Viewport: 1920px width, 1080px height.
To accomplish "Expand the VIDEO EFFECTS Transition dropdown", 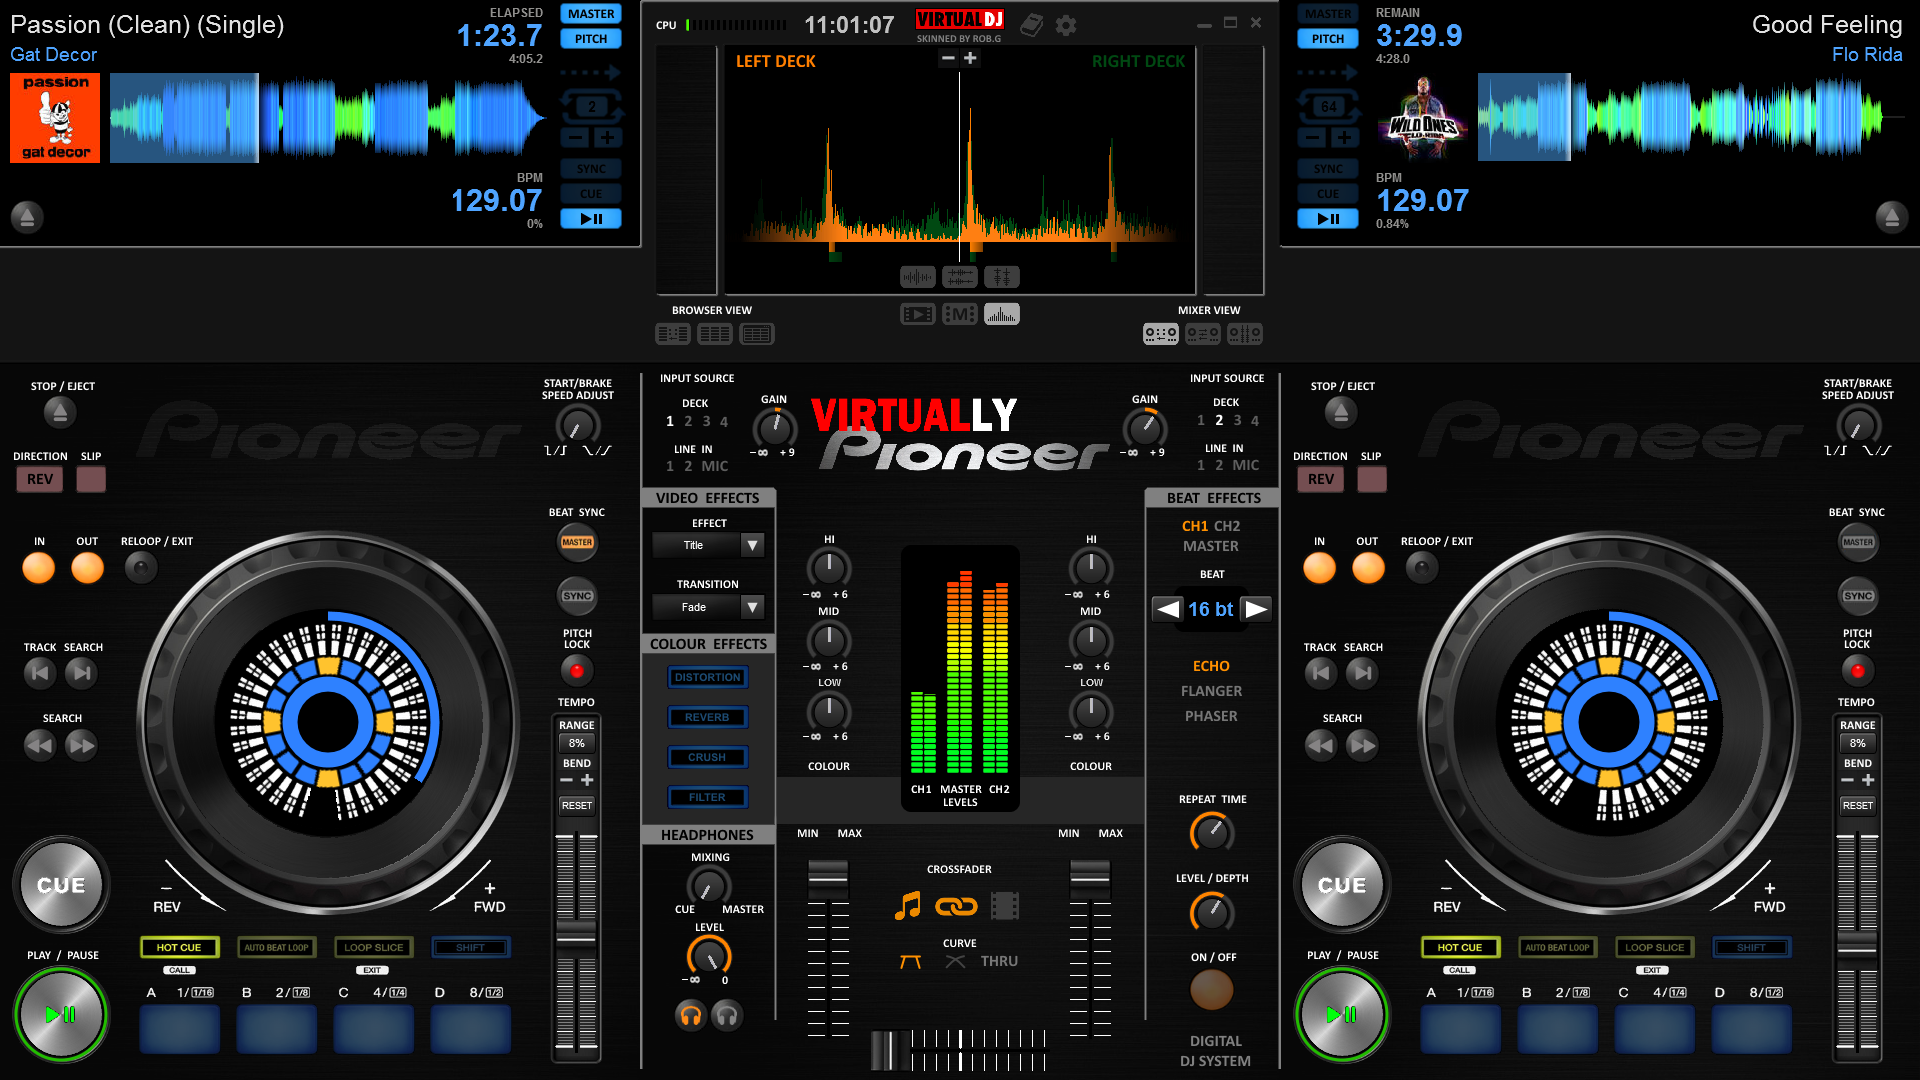I will point(753,608).
